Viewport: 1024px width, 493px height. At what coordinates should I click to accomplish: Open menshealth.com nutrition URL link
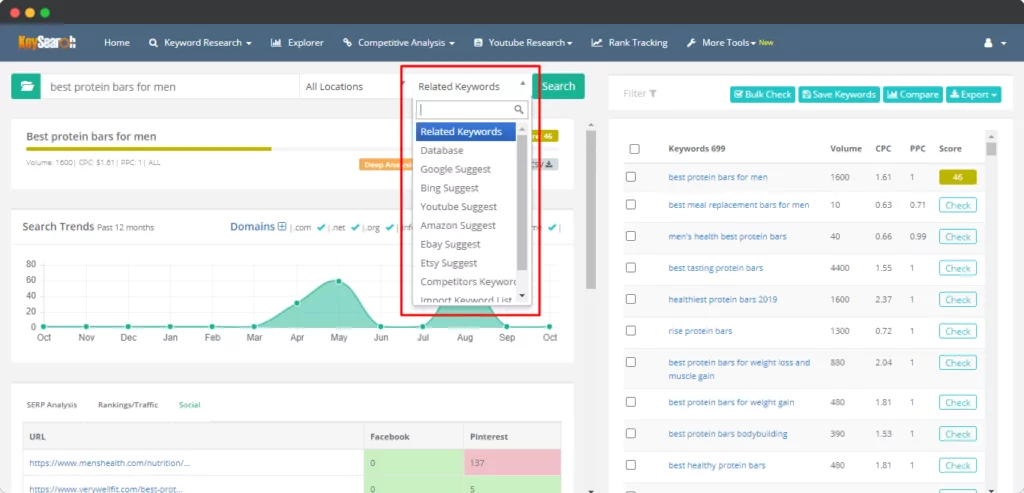point(110,463)
